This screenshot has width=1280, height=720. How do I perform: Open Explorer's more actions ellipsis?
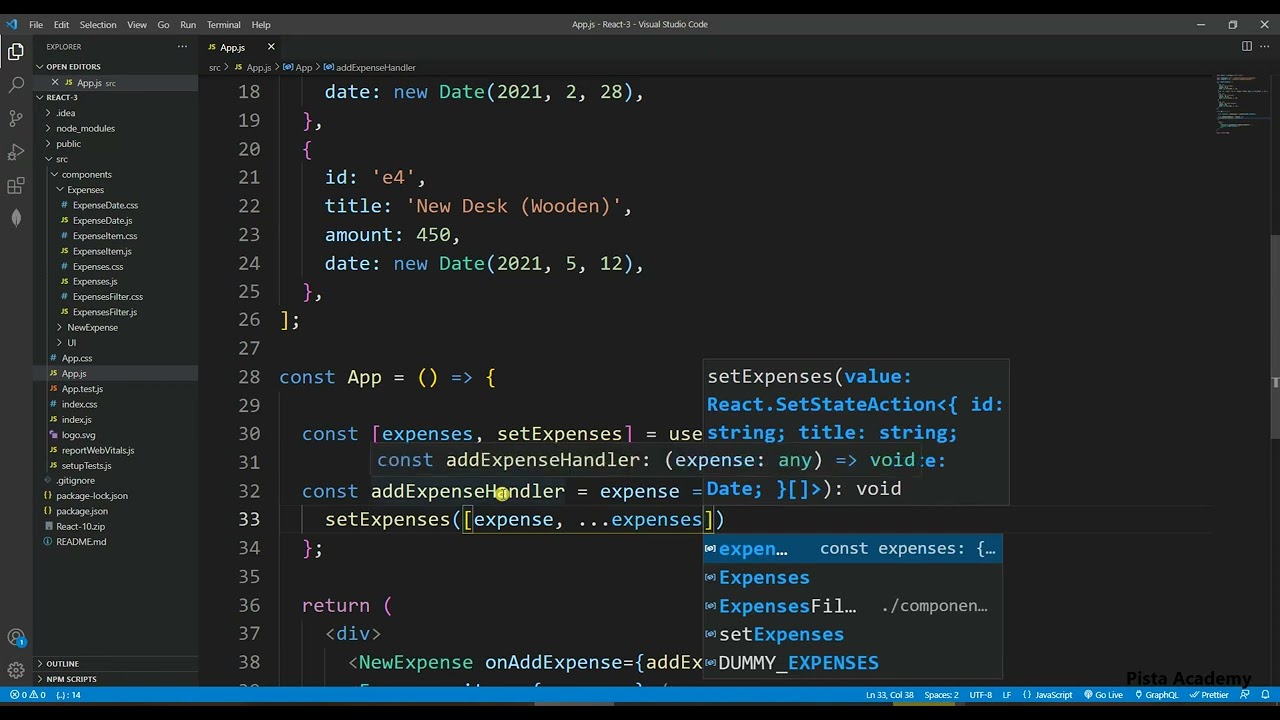pyautogui.click(x=182, y=47)
